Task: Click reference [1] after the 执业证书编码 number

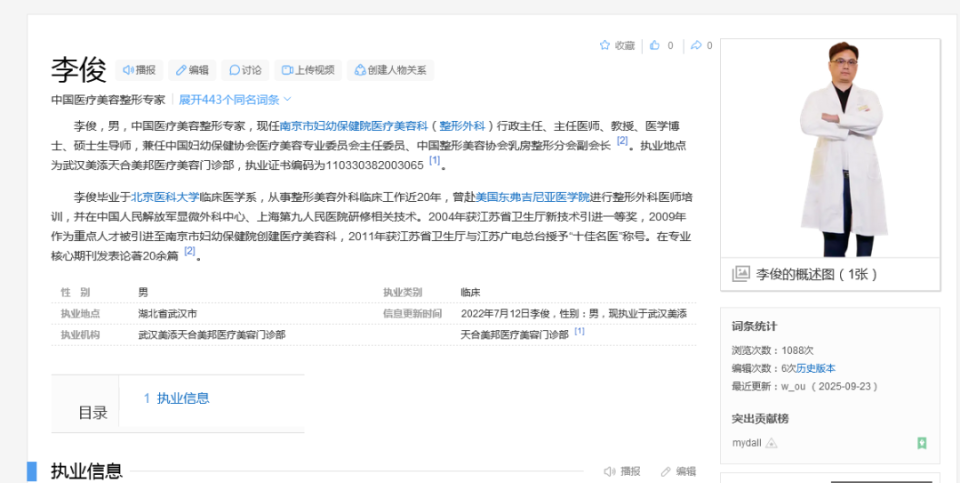Action: tap(435, 160)
